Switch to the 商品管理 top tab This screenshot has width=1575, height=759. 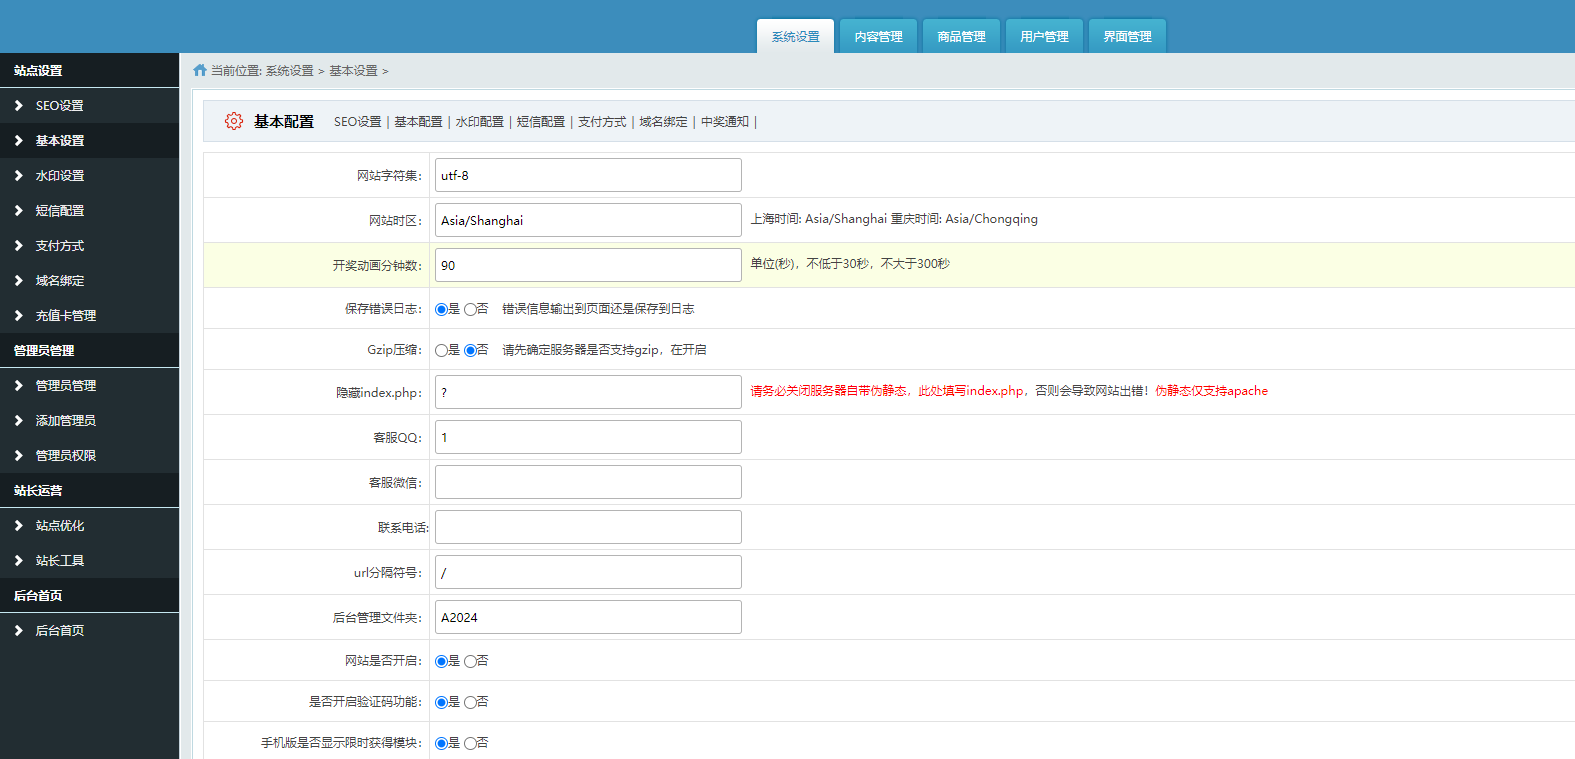click(x=961, y=36)
